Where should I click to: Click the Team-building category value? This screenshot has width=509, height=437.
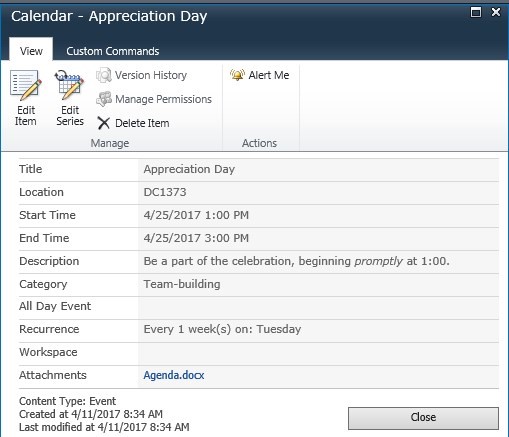(182, 284)
